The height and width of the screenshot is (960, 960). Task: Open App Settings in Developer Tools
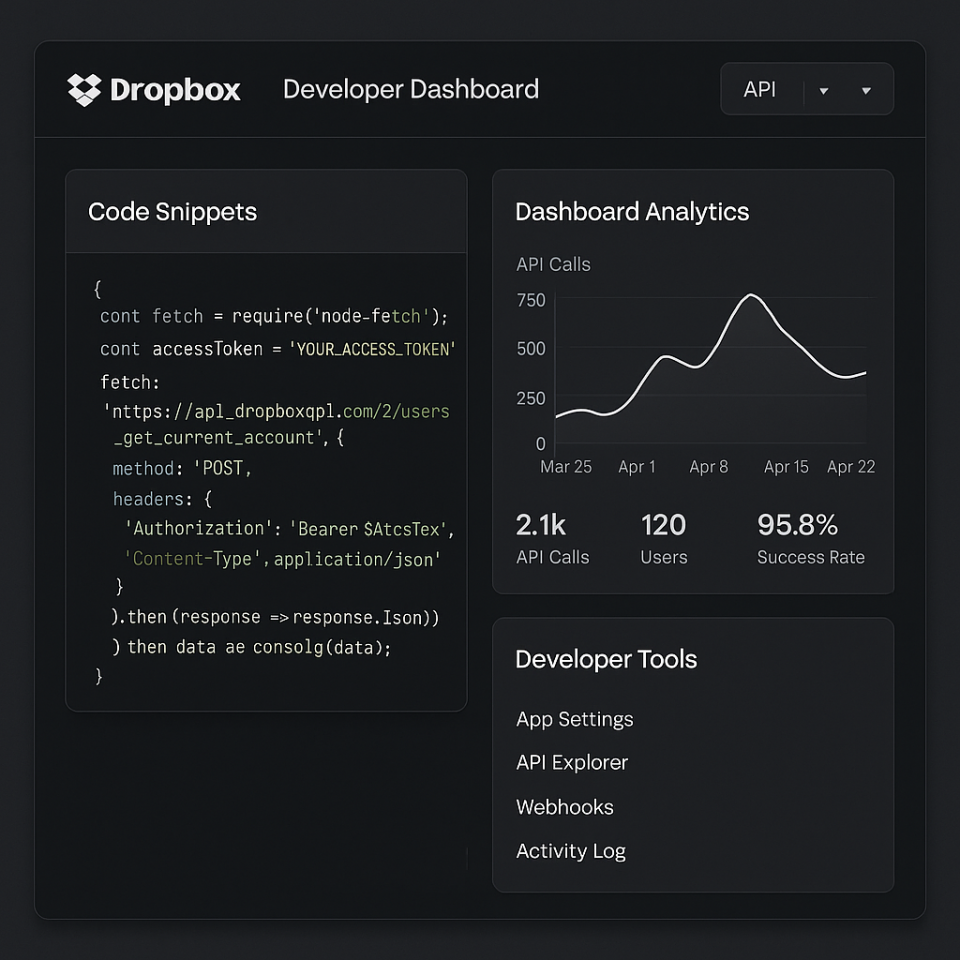point(574,719)
